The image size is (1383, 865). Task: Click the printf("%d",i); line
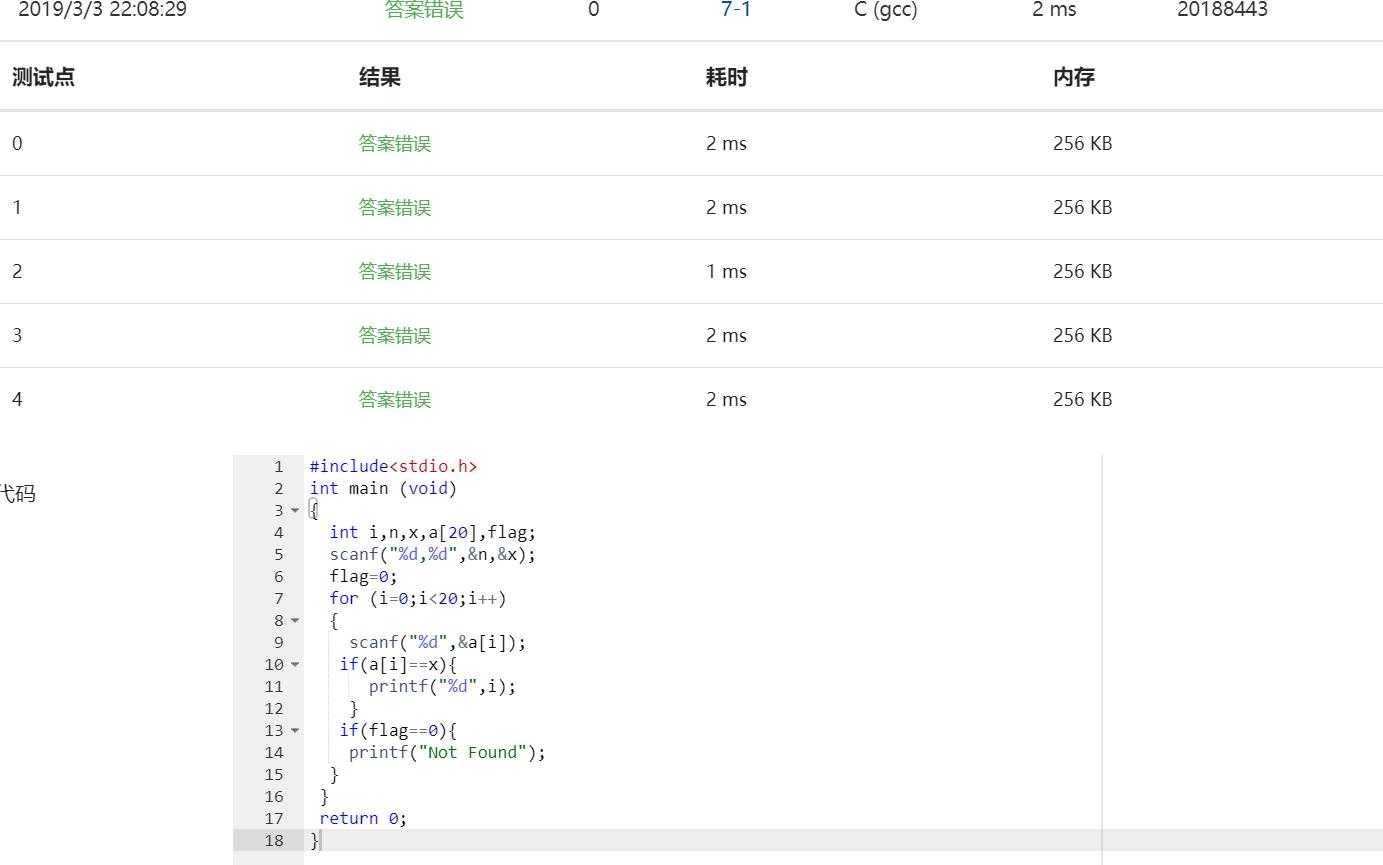[x=443, y=686]
